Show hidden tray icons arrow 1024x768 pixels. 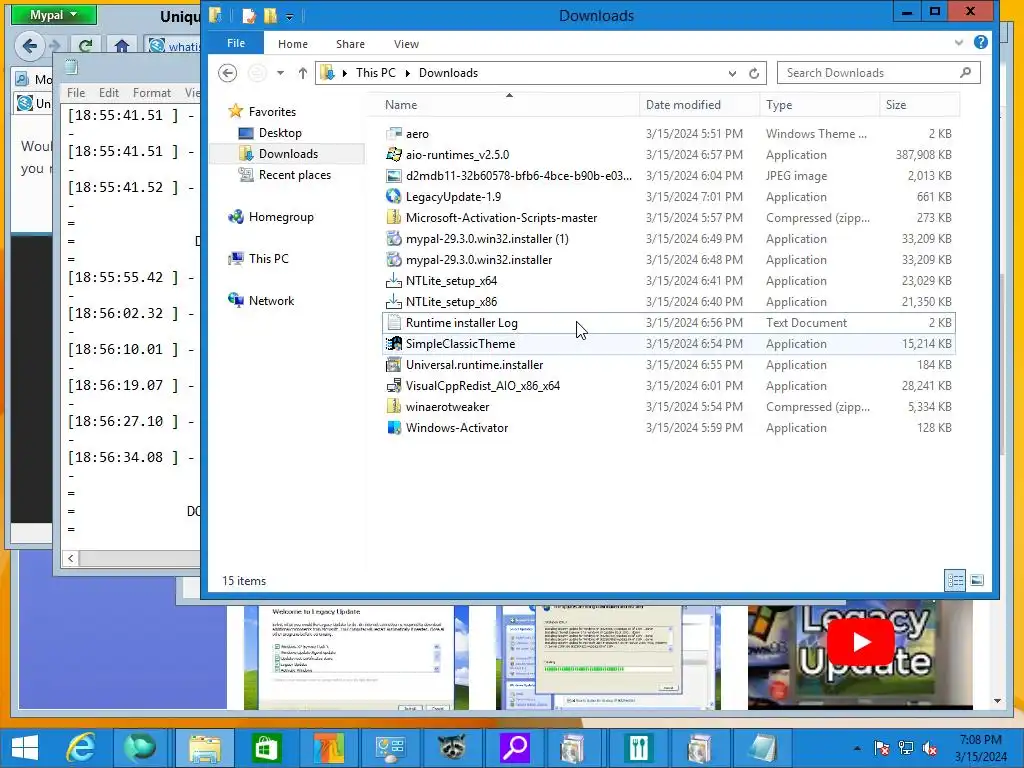tap(857, 748)
